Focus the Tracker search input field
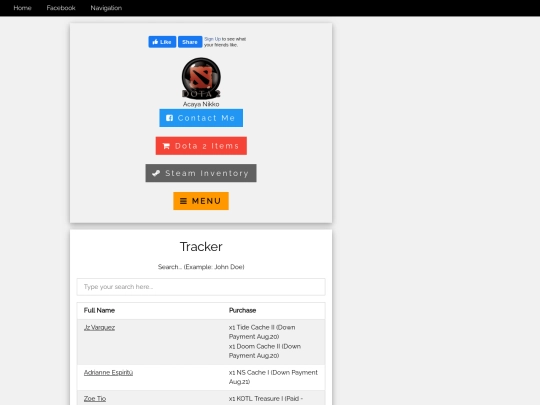 pos(201,287)
